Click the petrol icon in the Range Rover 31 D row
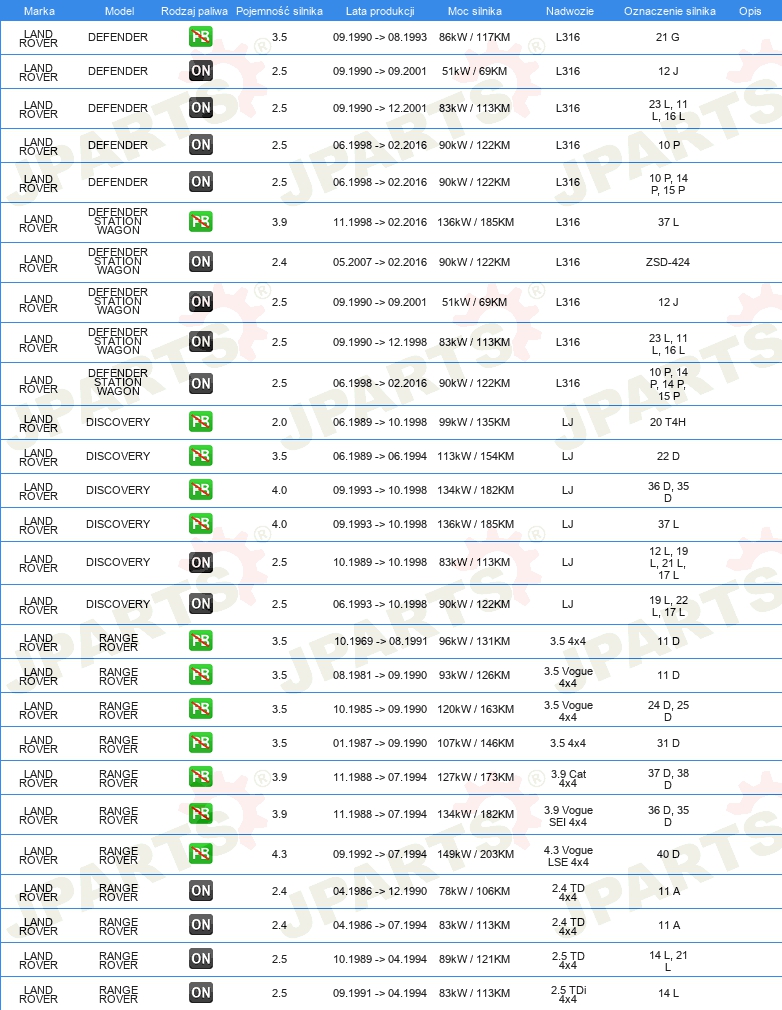 pyautogui.click(x=200, y=743)
